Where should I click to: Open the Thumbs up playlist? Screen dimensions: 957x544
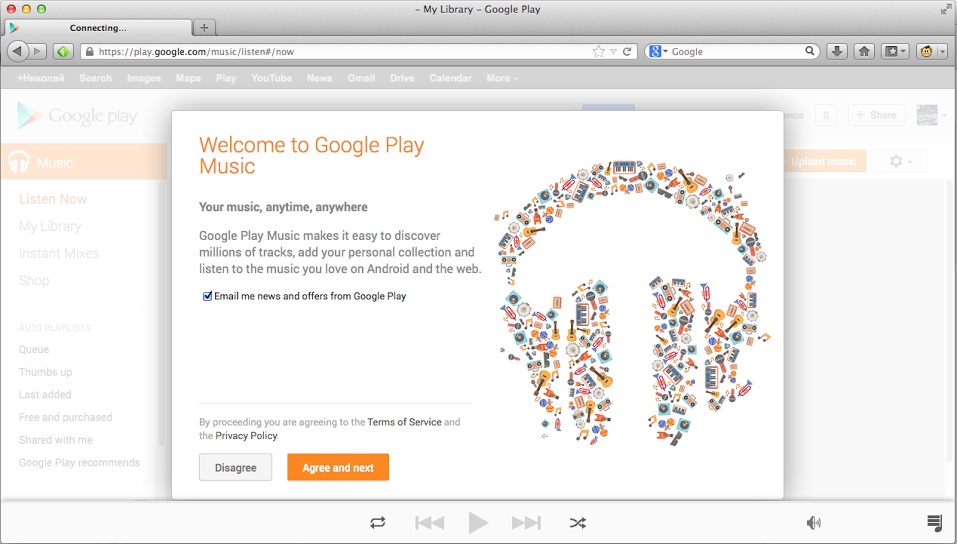click(x=46, y=372)
